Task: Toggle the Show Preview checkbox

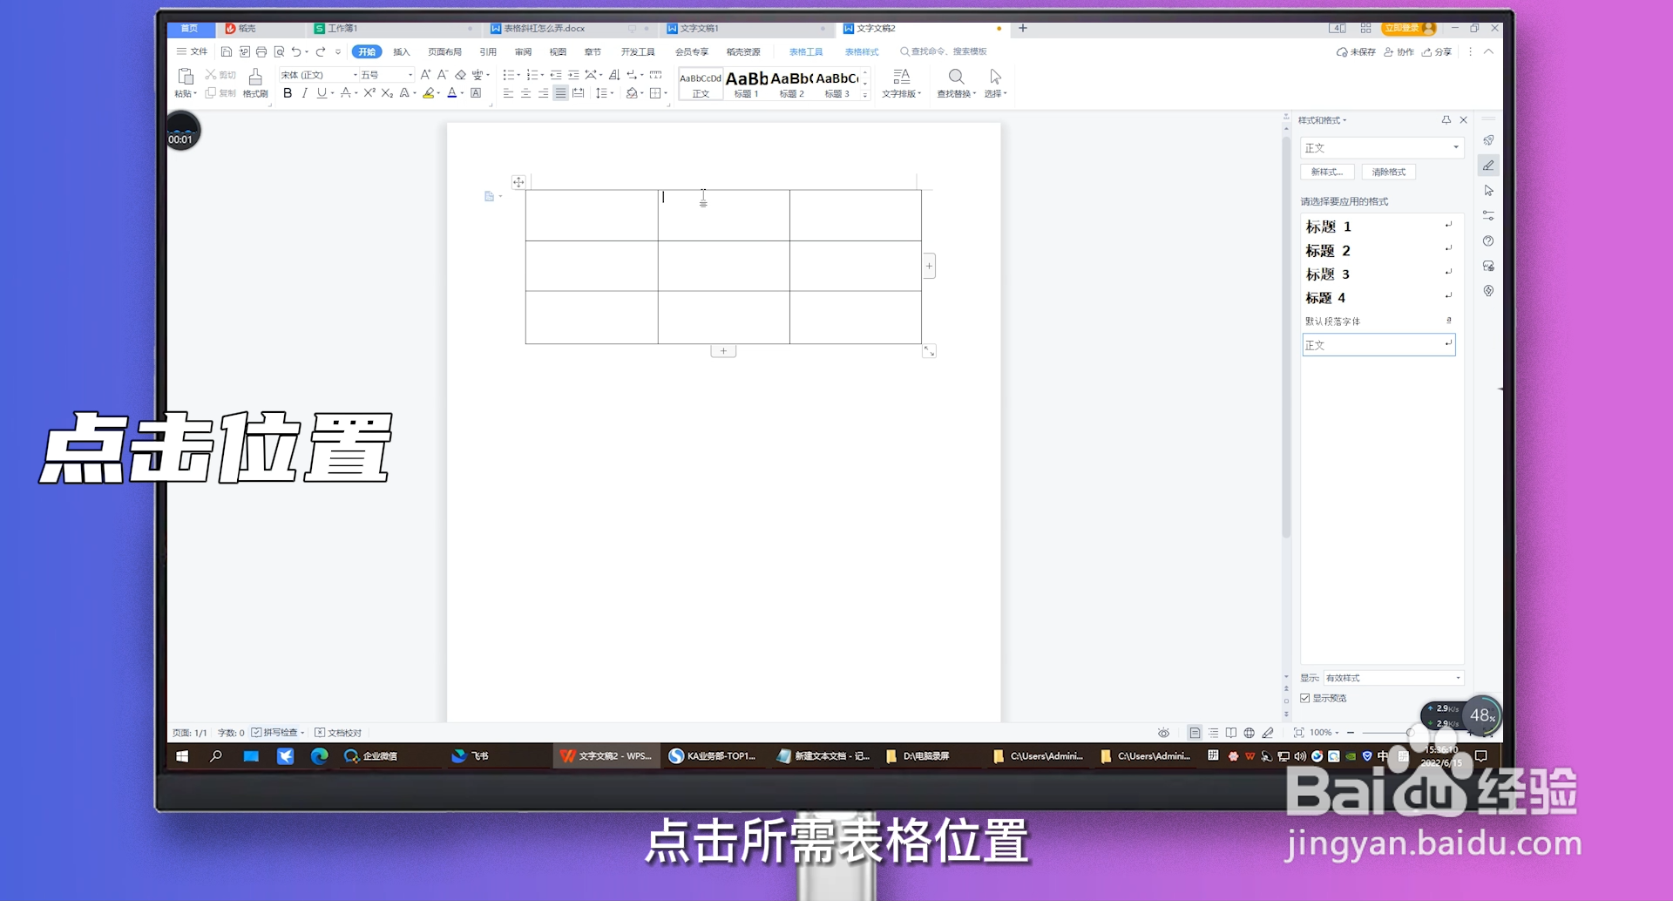Action: (1305, 698)
